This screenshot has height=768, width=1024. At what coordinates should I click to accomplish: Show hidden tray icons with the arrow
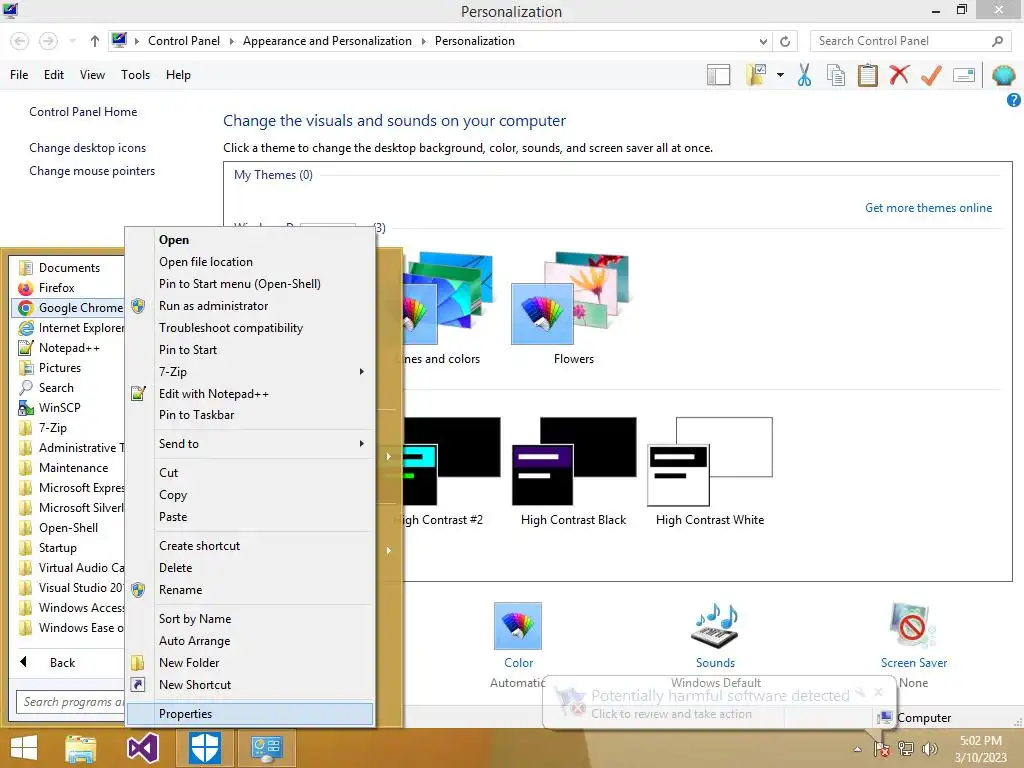(x=857, y=749)
